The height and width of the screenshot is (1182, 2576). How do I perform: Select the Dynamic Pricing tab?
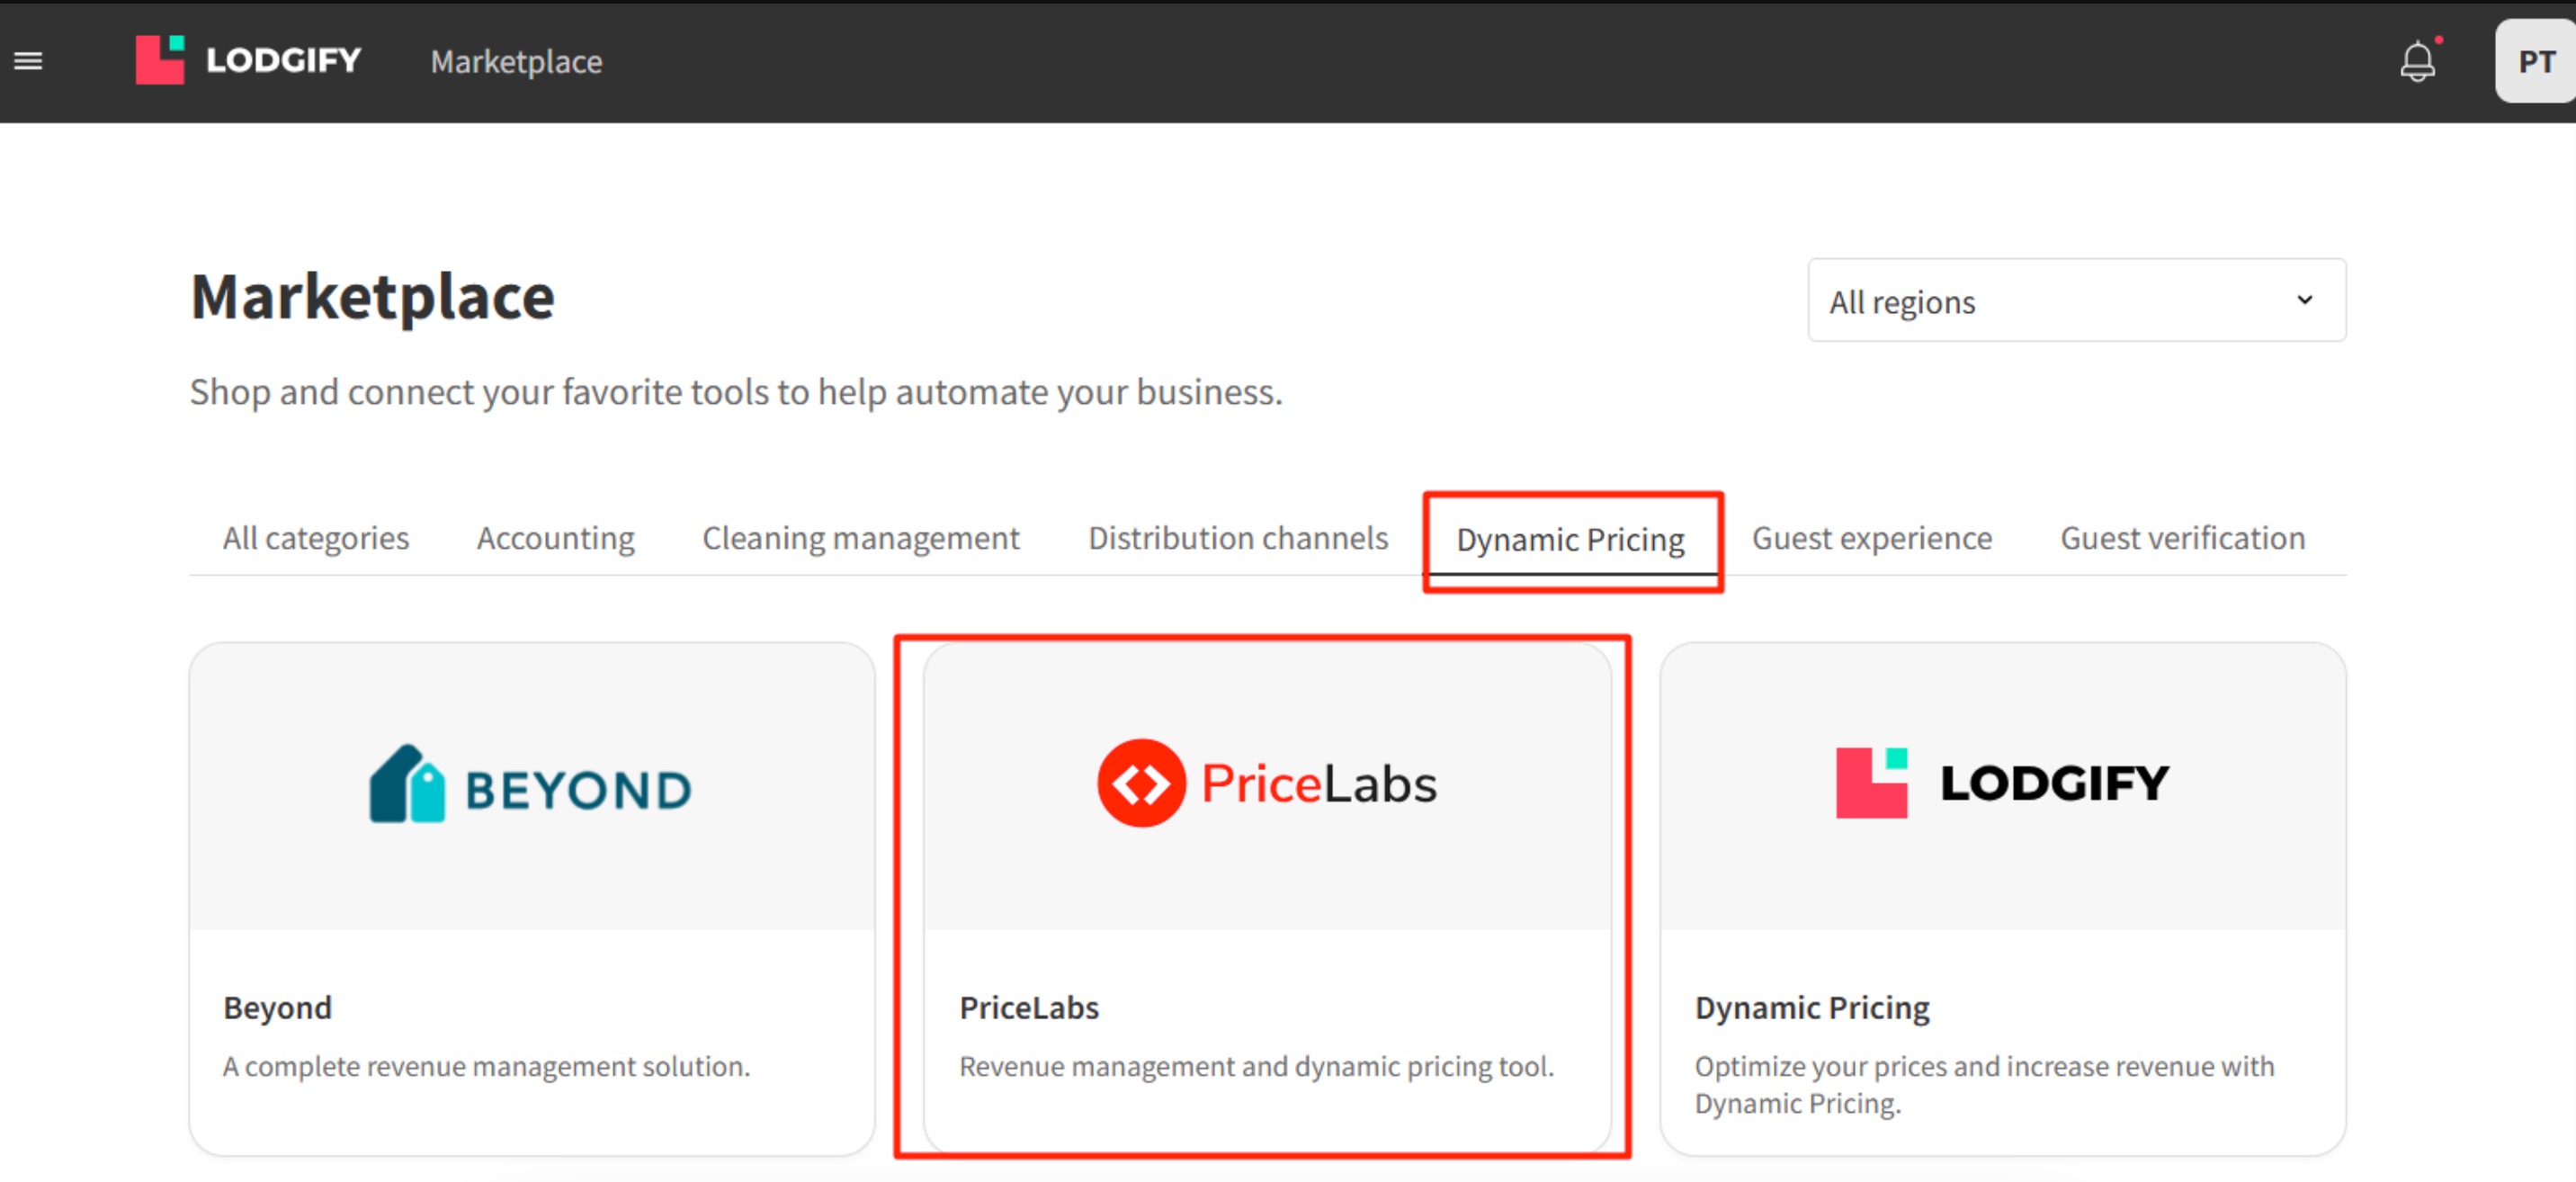(x=1570, y=540)
